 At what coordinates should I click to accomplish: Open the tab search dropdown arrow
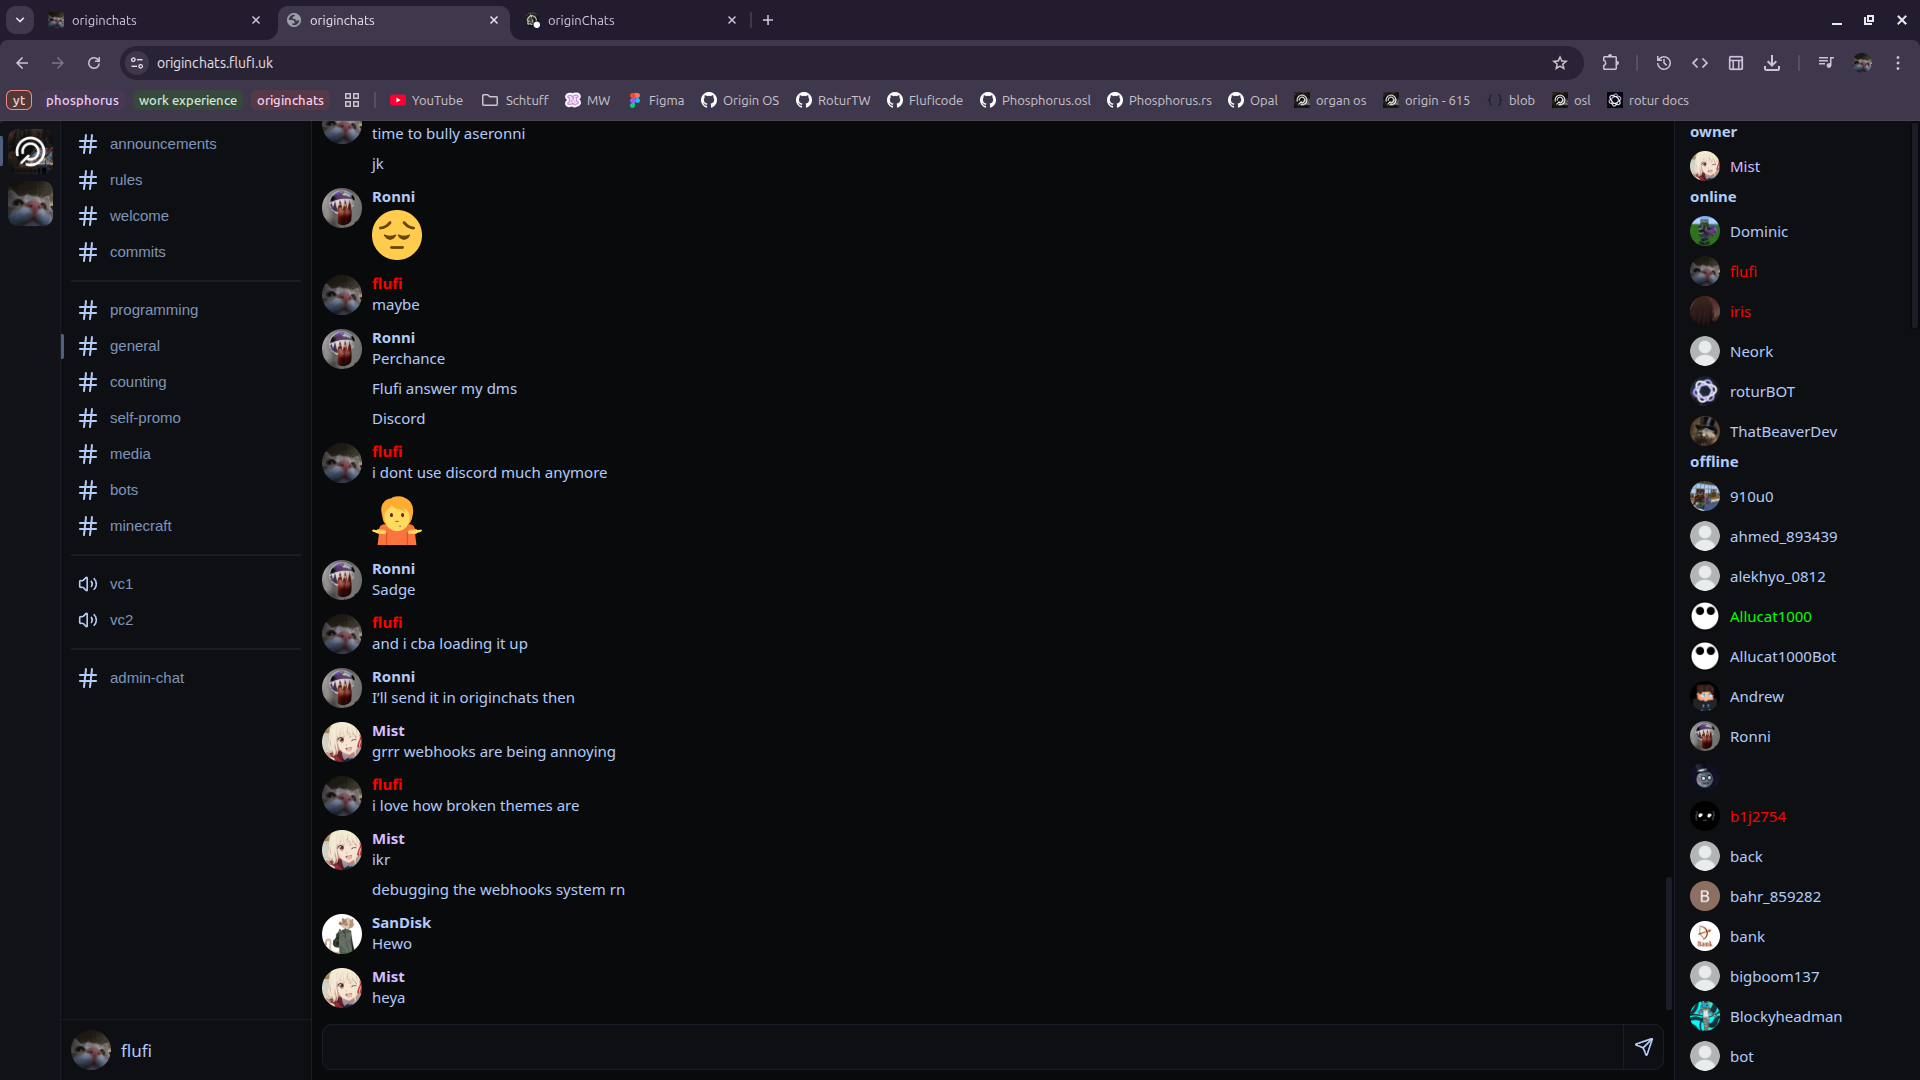[19, 20]
